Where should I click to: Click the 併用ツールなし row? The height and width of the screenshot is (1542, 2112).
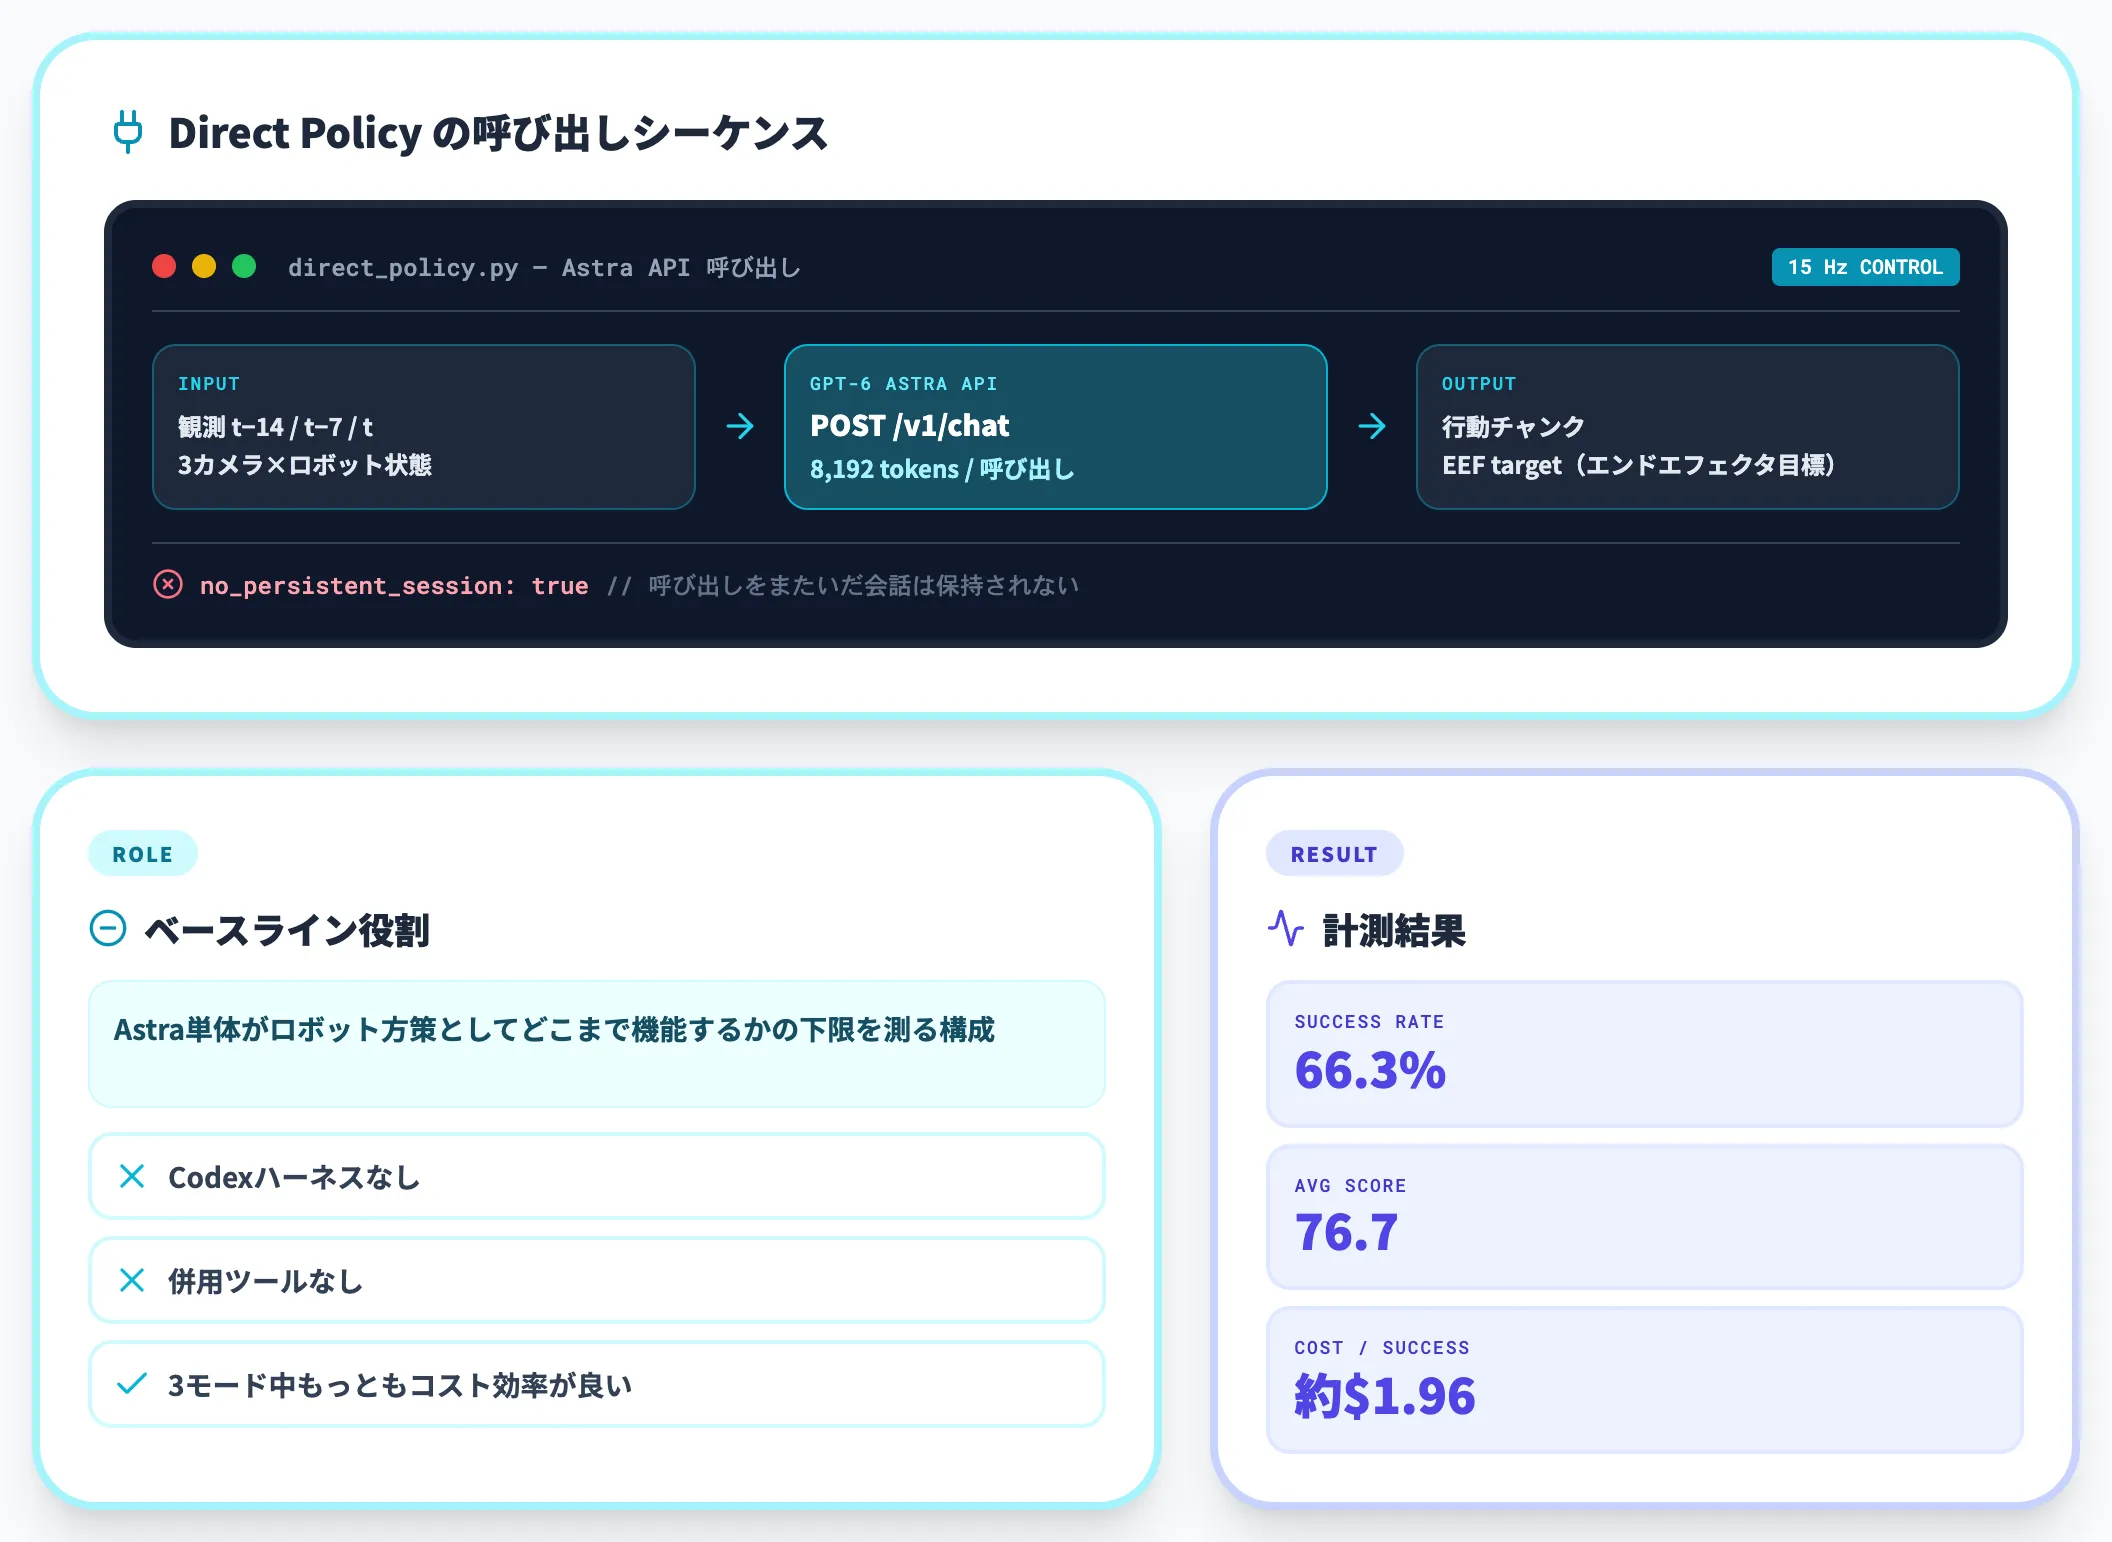point(597,1280)
